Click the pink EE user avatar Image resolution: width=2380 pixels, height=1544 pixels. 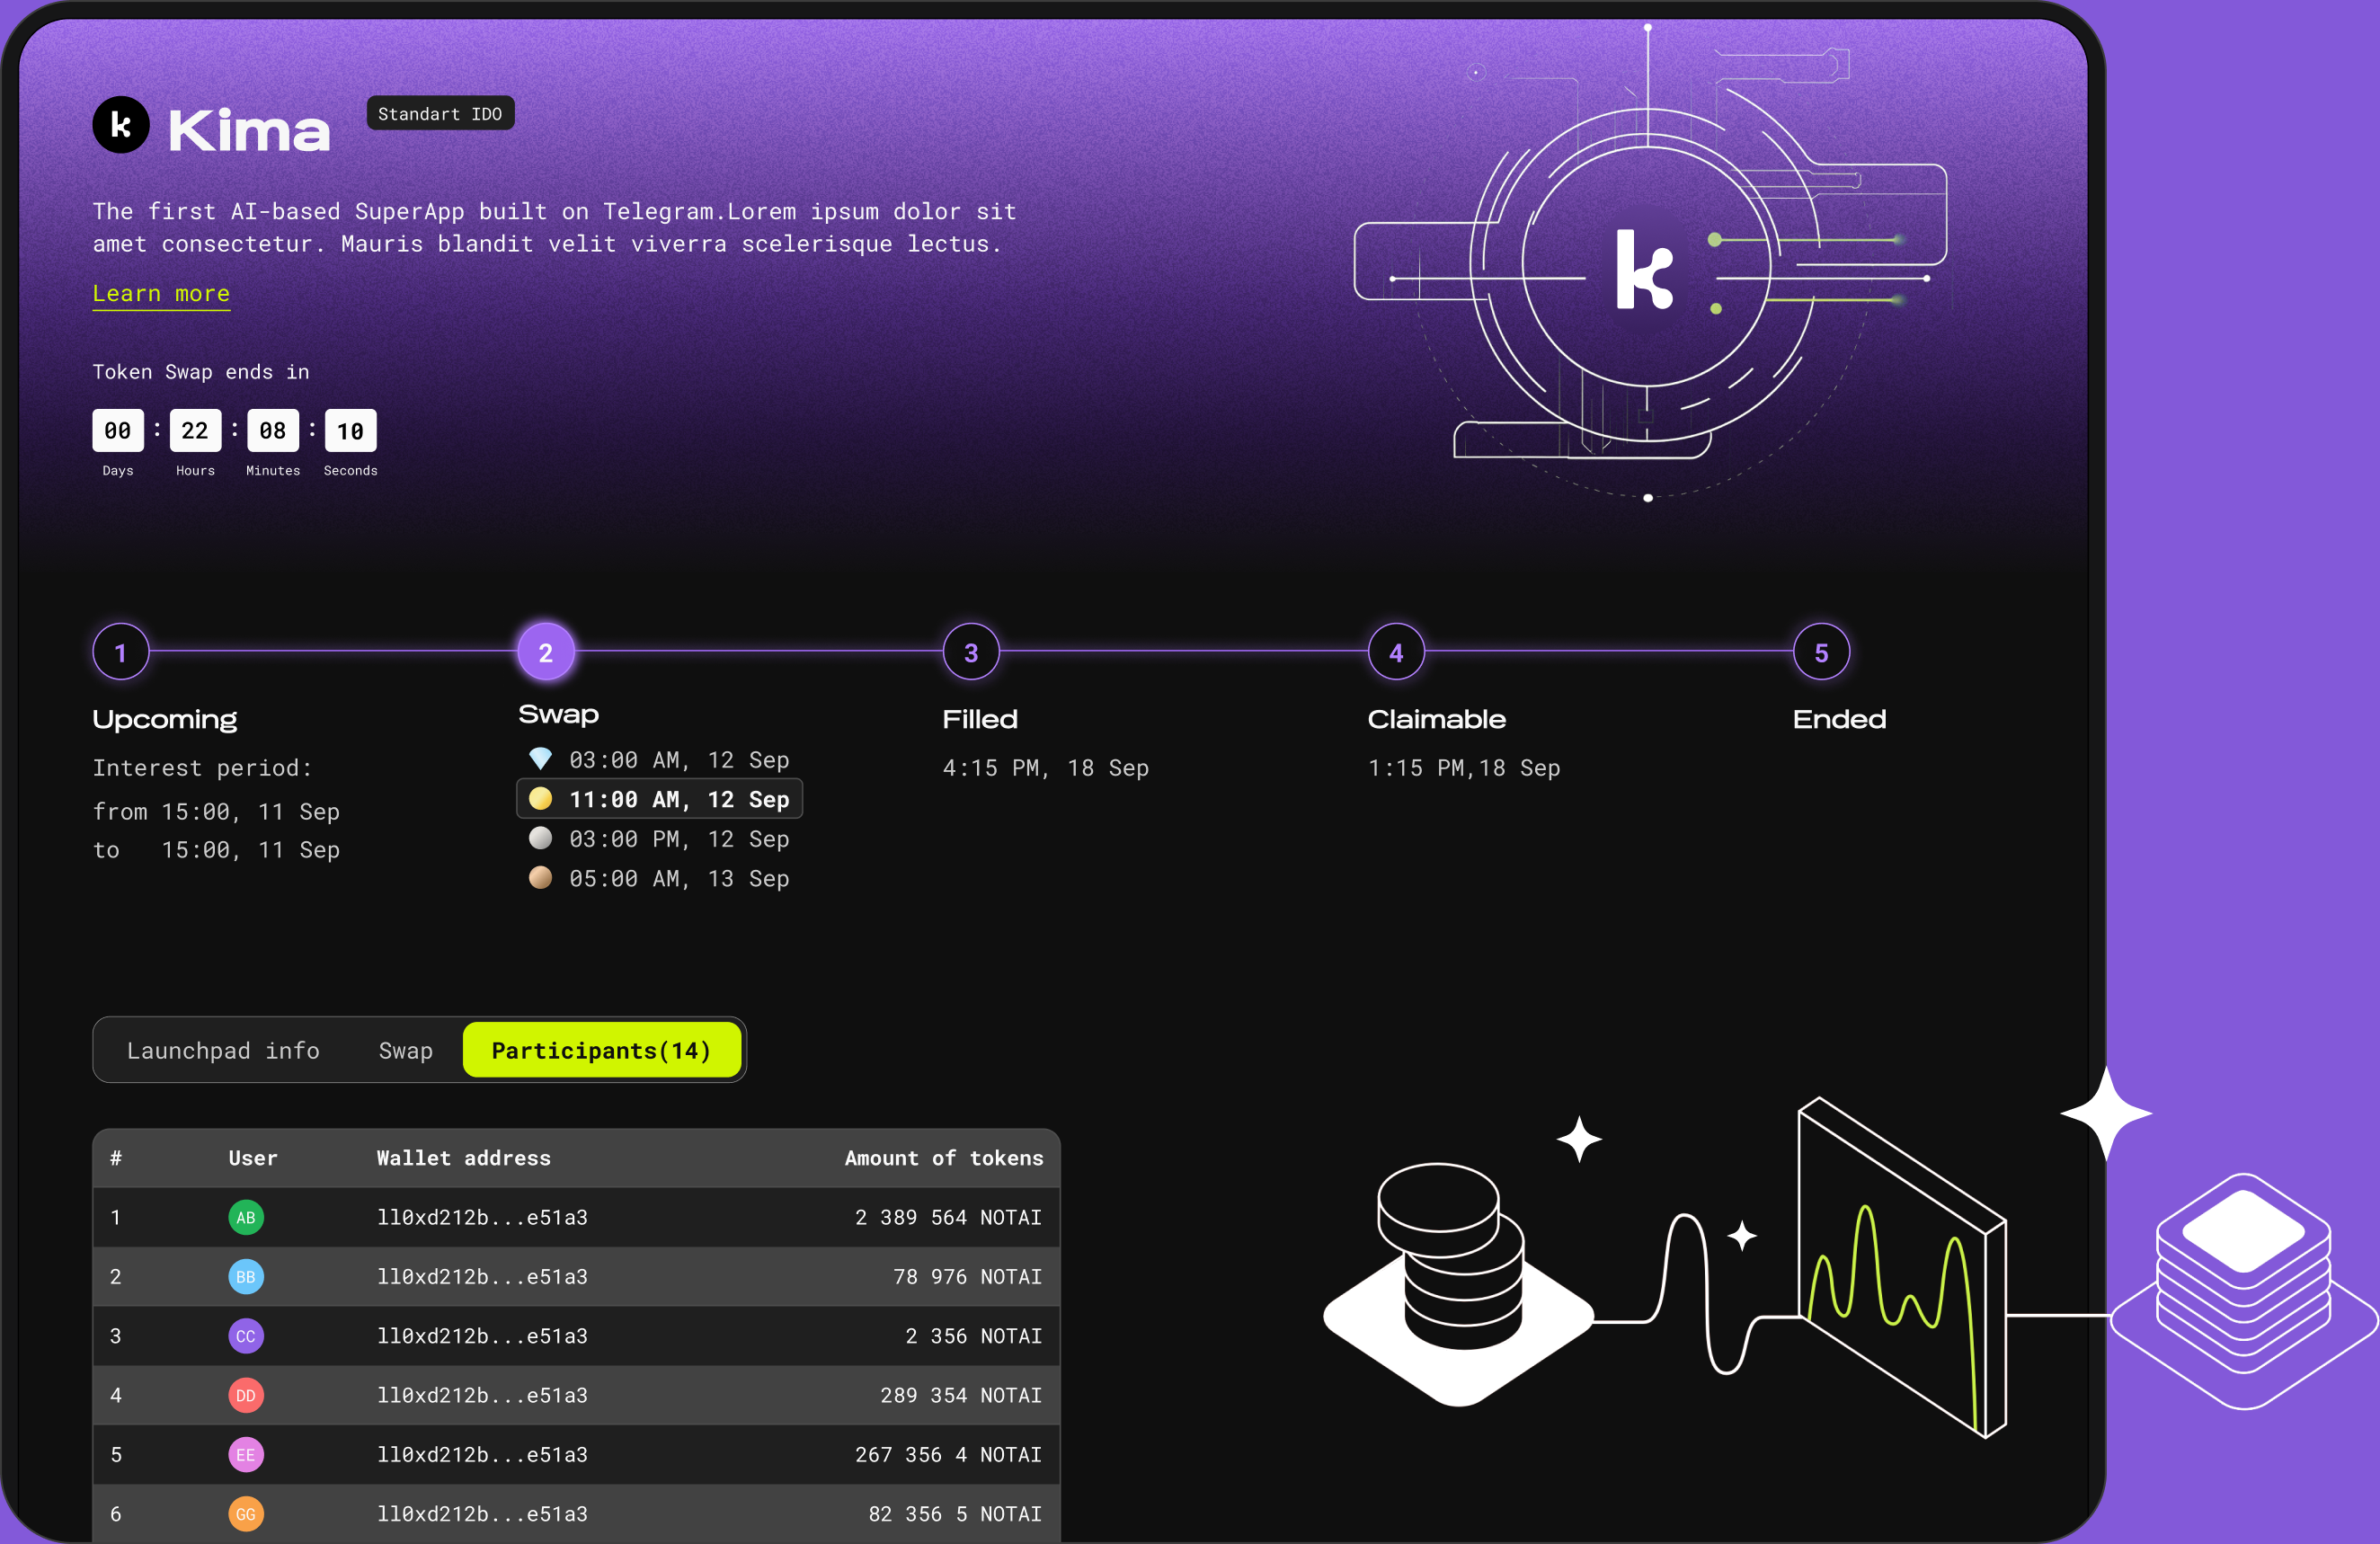246,1454
